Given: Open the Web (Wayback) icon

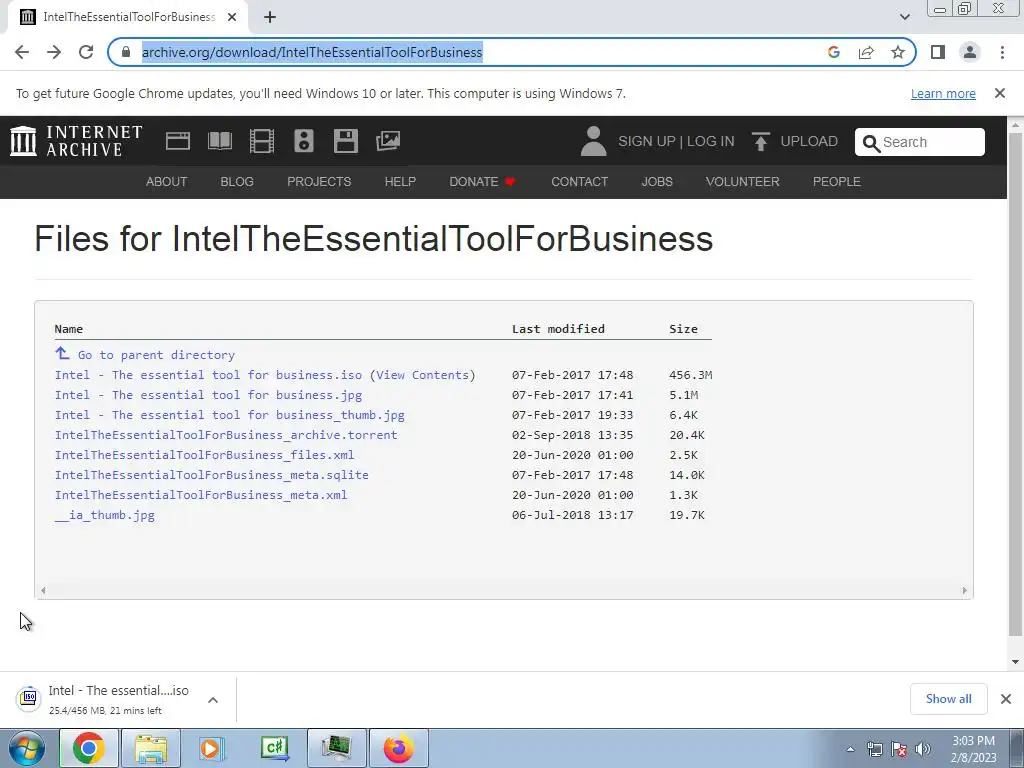Looking at the screenshot, I should pyautogui.click(x=178, y=141).
